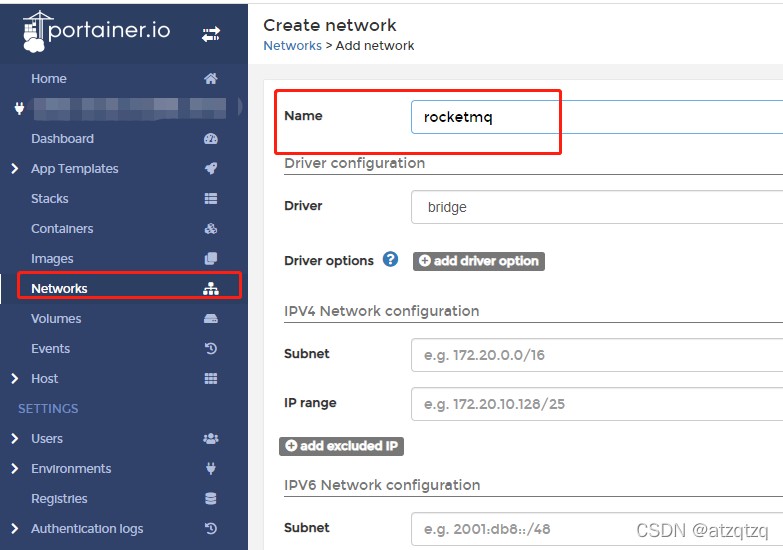
Task: Open Images in the sidebar
Action: 52,259
